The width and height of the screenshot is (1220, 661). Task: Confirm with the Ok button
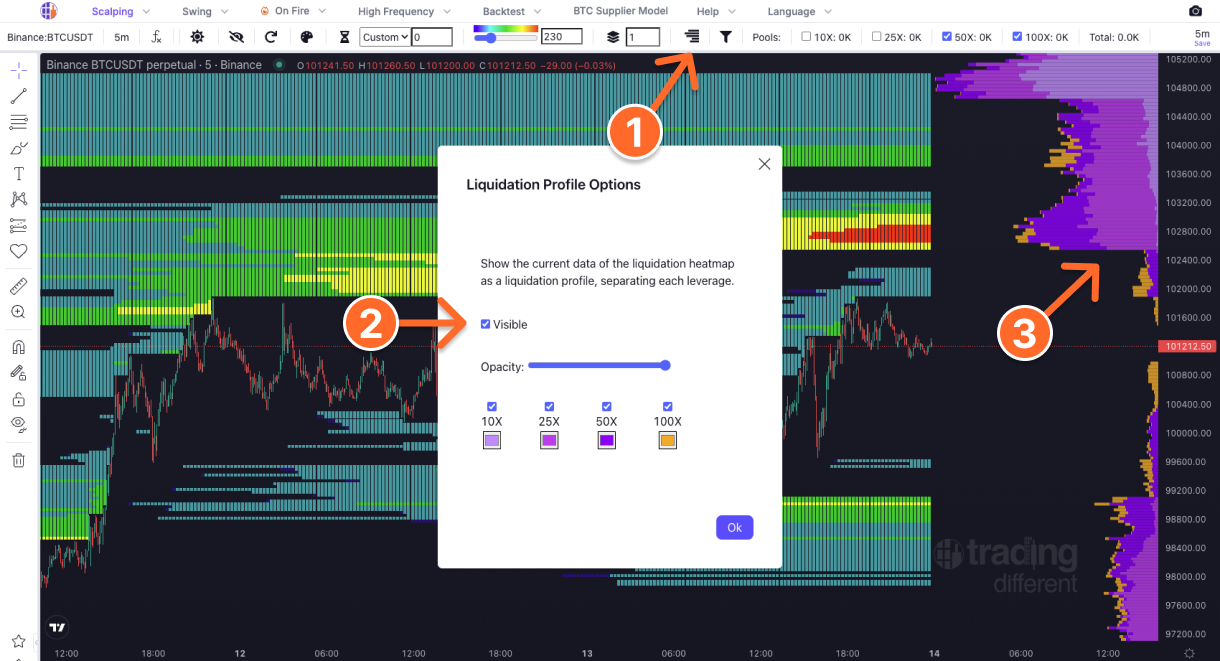[x=735, y=527]
